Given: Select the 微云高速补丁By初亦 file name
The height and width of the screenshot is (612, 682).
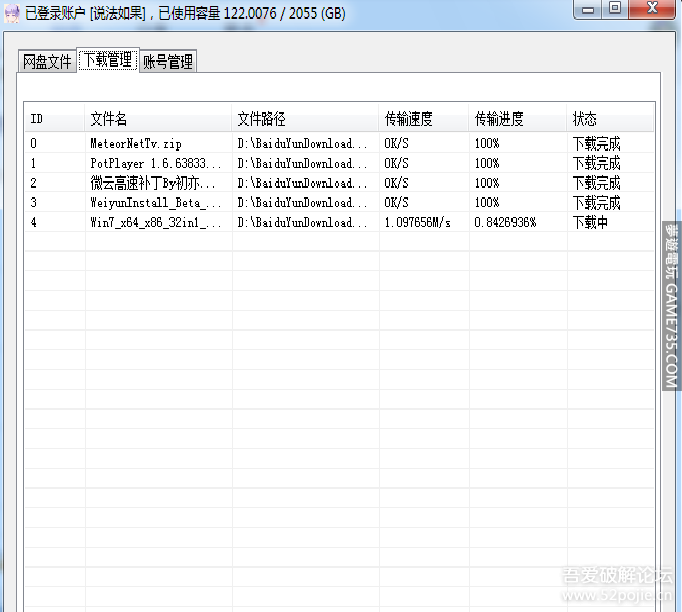Looking at the screenshot, I should 152,183.
